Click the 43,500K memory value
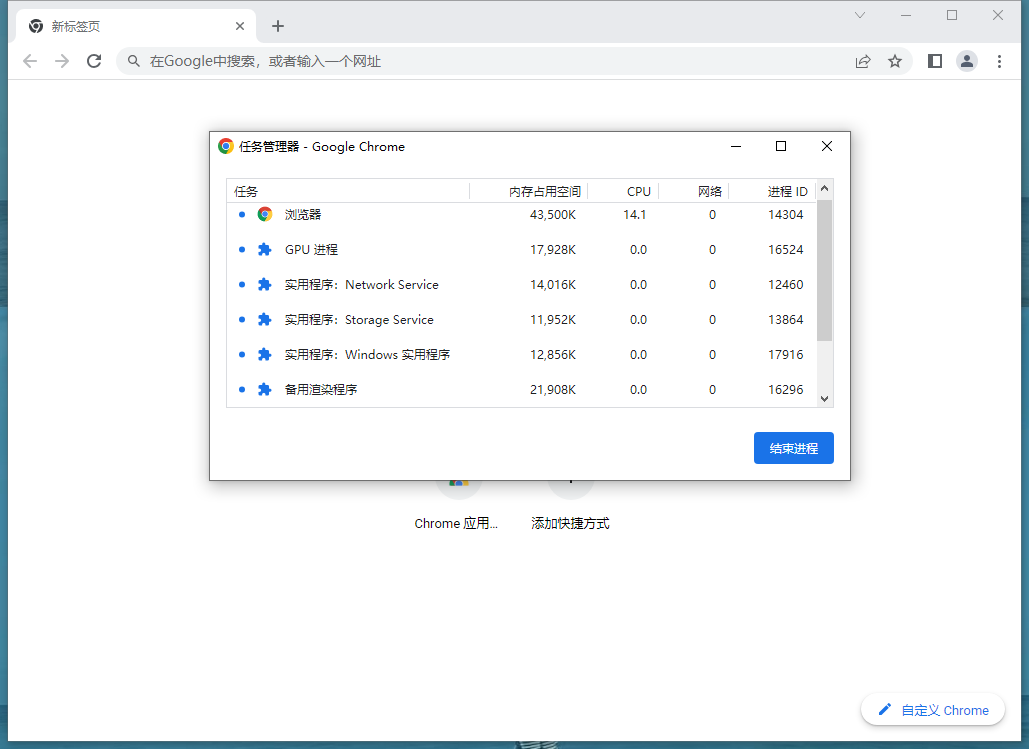This screenshot has height=749, width=1029. tap(553, 215)
